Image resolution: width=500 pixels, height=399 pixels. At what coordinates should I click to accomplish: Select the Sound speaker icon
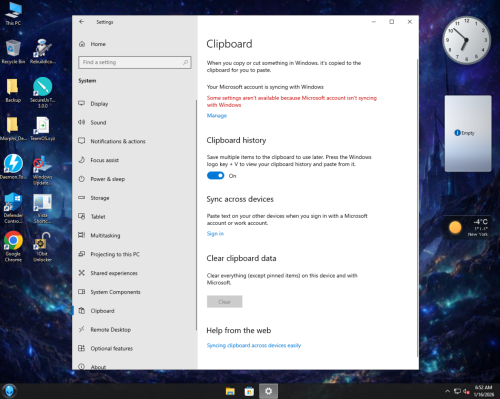pyautogui.click(x=82, y=122)
